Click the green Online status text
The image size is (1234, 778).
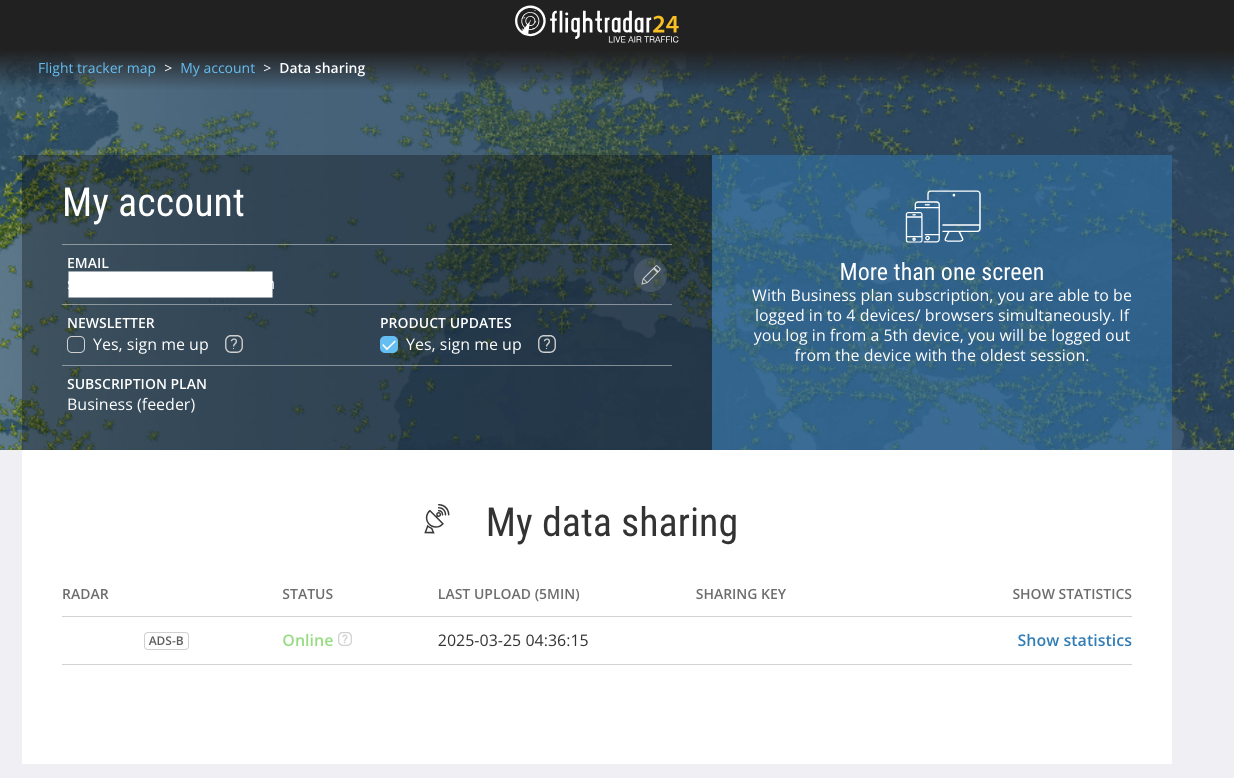pos(307,640)
